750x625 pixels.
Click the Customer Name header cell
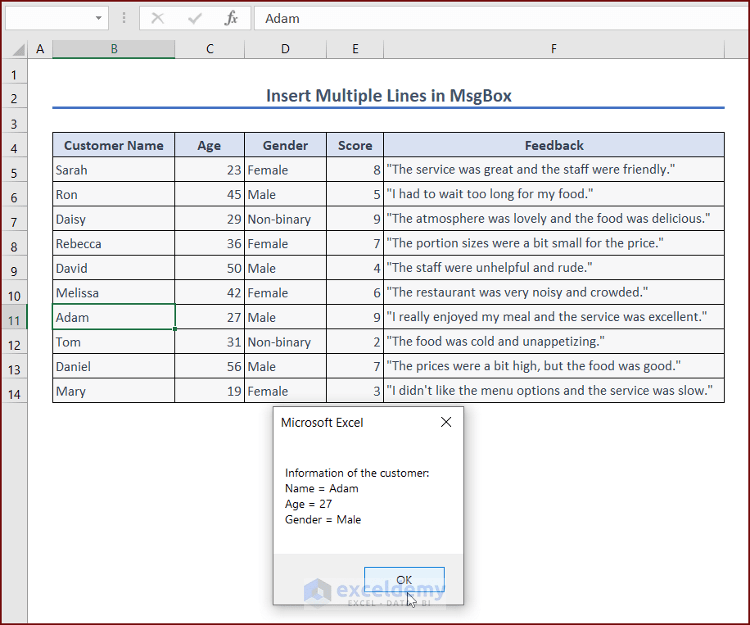[x=114, y=145]
